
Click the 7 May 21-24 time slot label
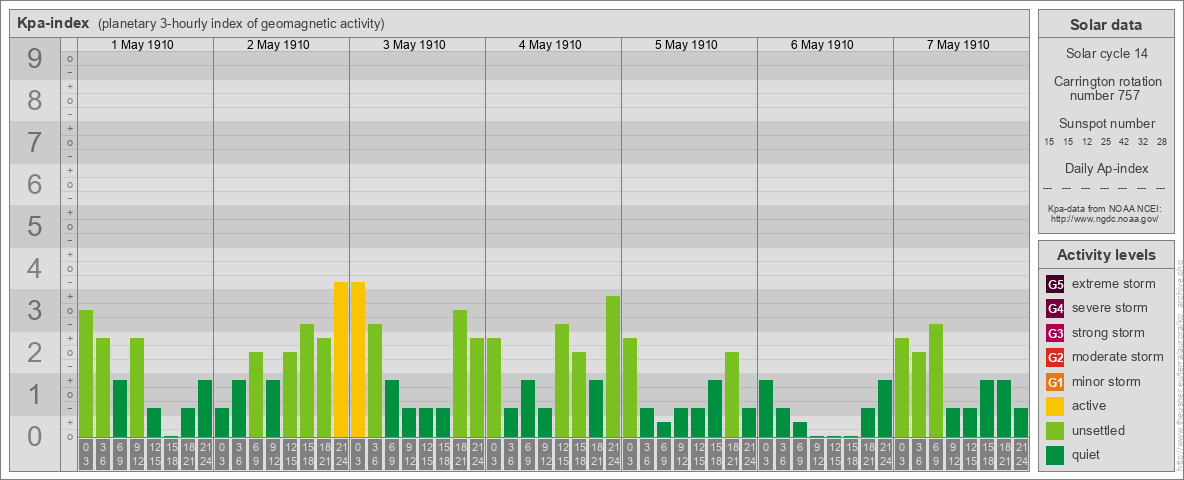[x=1021, y=454]
